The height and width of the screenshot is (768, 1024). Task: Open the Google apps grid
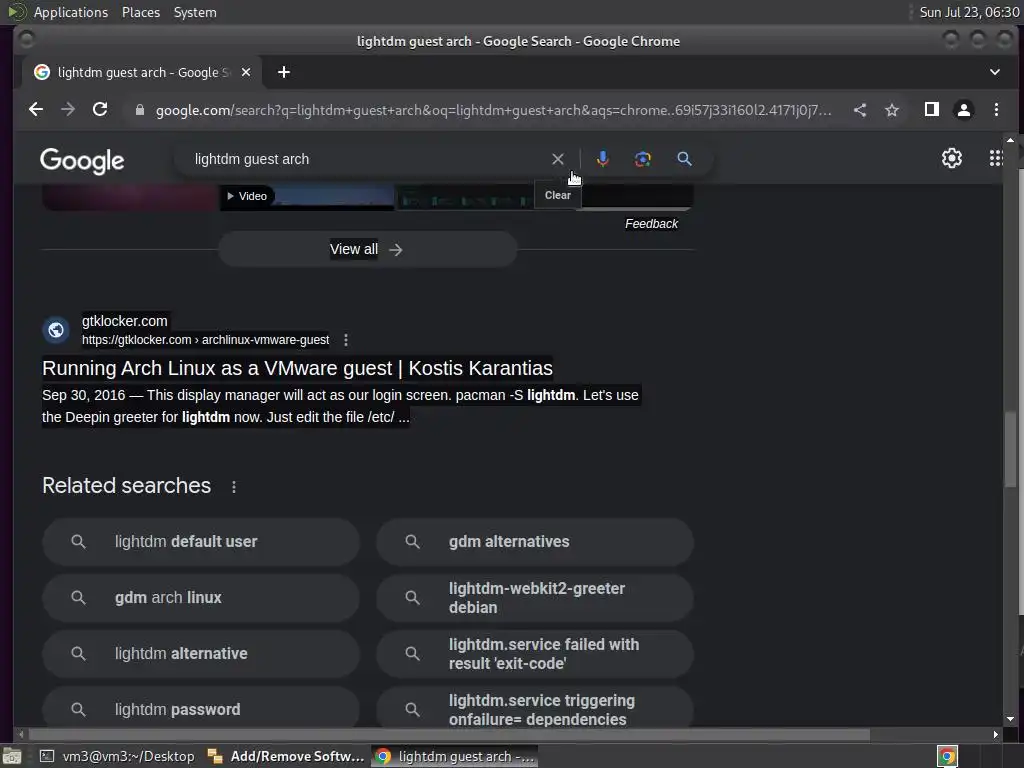995,158
